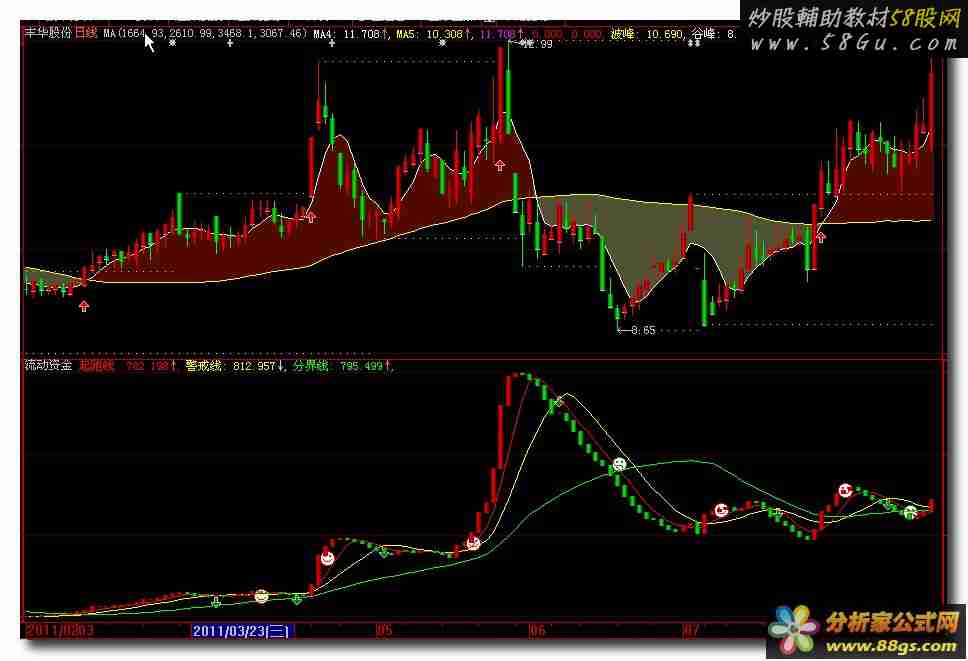
Task: Click the 波峰: 10.690 value
Action: click(x=647, y=34)
